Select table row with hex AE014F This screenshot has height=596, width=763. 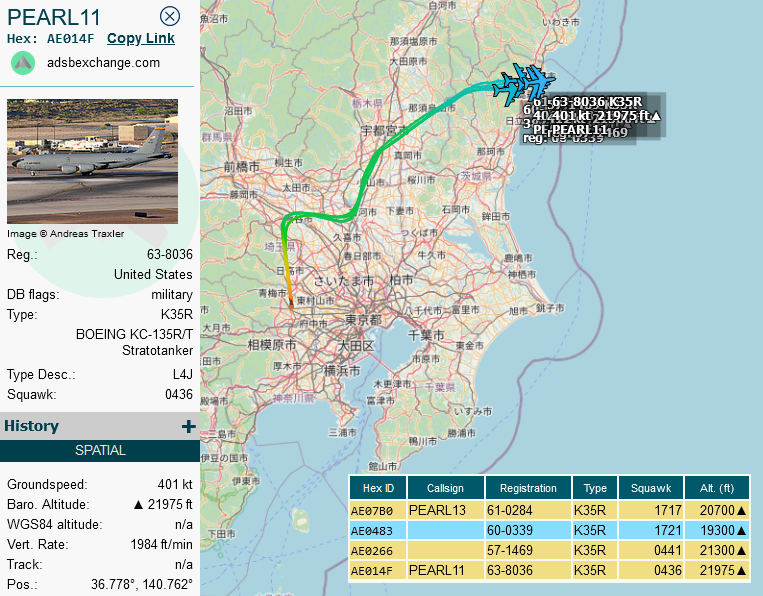click(x=549, y=570)
